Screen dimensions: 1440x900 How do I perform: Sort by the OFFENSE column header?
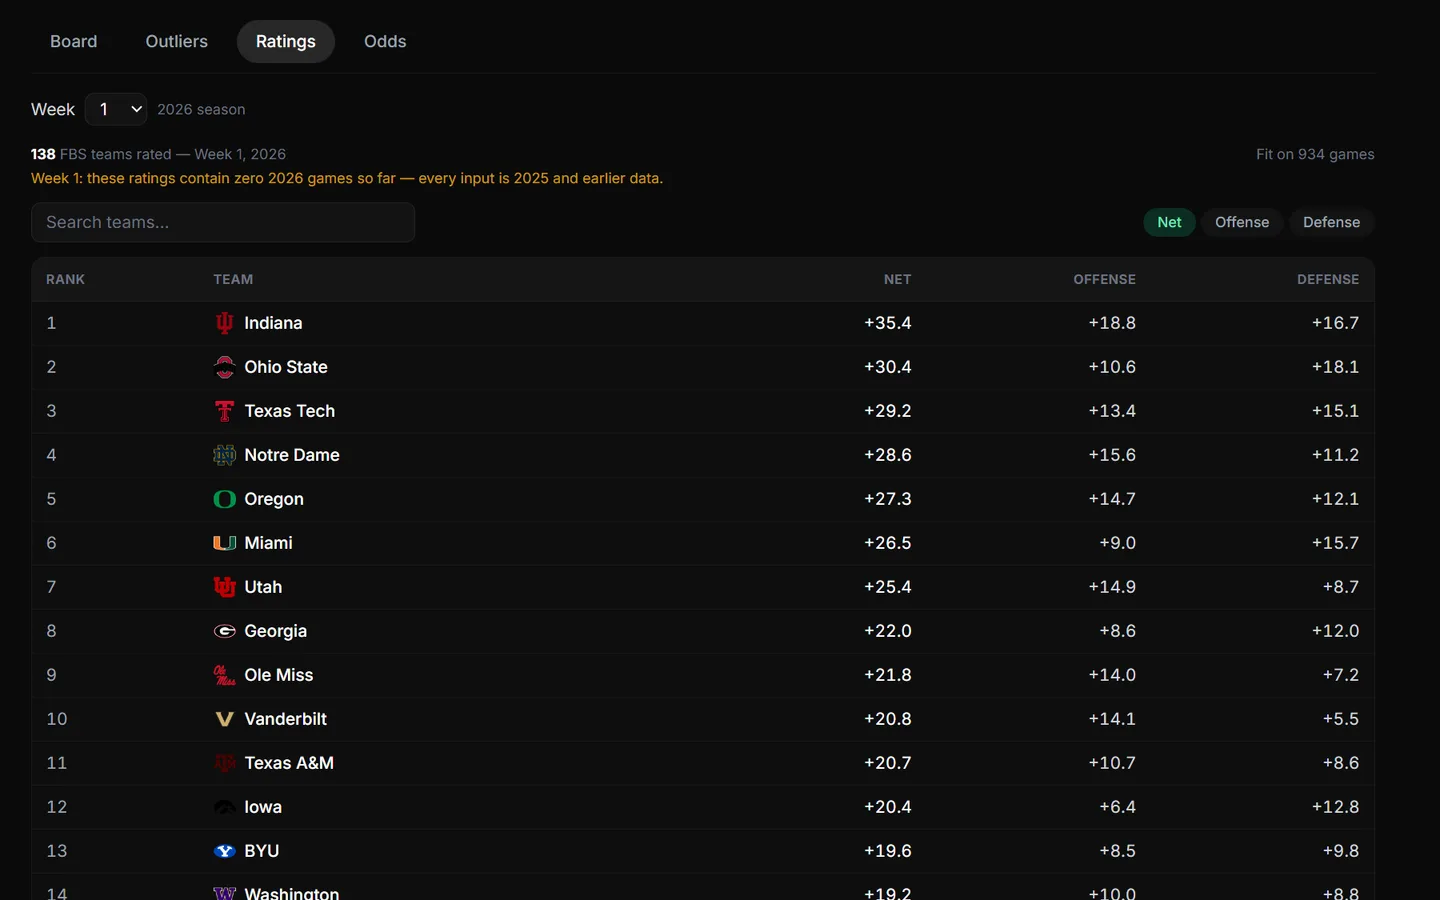coord(1105,279)
